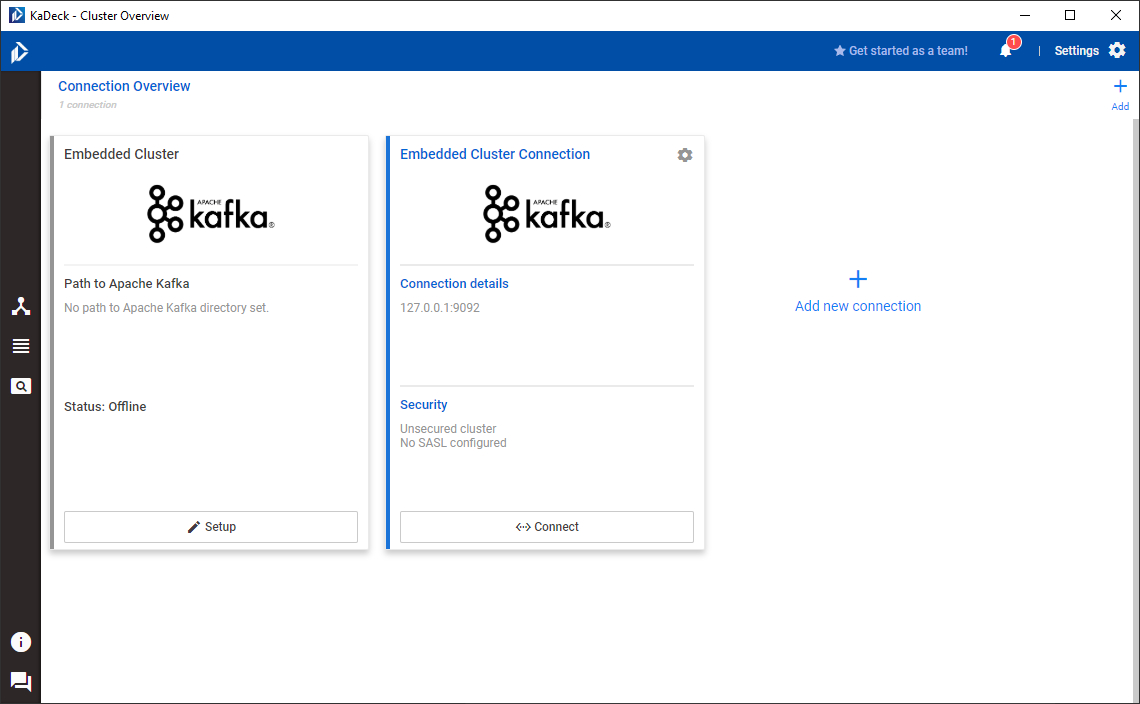Screen dimensions: 1140x704
Task: Click the Connect button
Action: pyautogui.click(x=547, y=527)
